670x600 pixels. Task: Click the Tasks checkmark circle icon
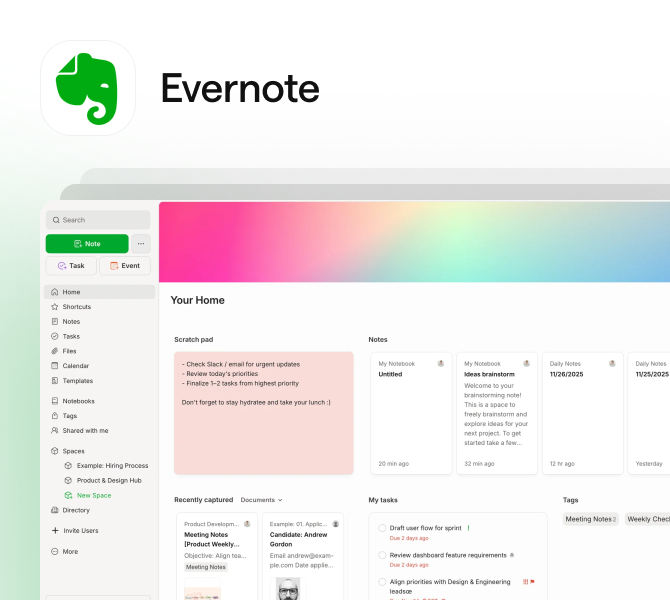coord(55,336)
